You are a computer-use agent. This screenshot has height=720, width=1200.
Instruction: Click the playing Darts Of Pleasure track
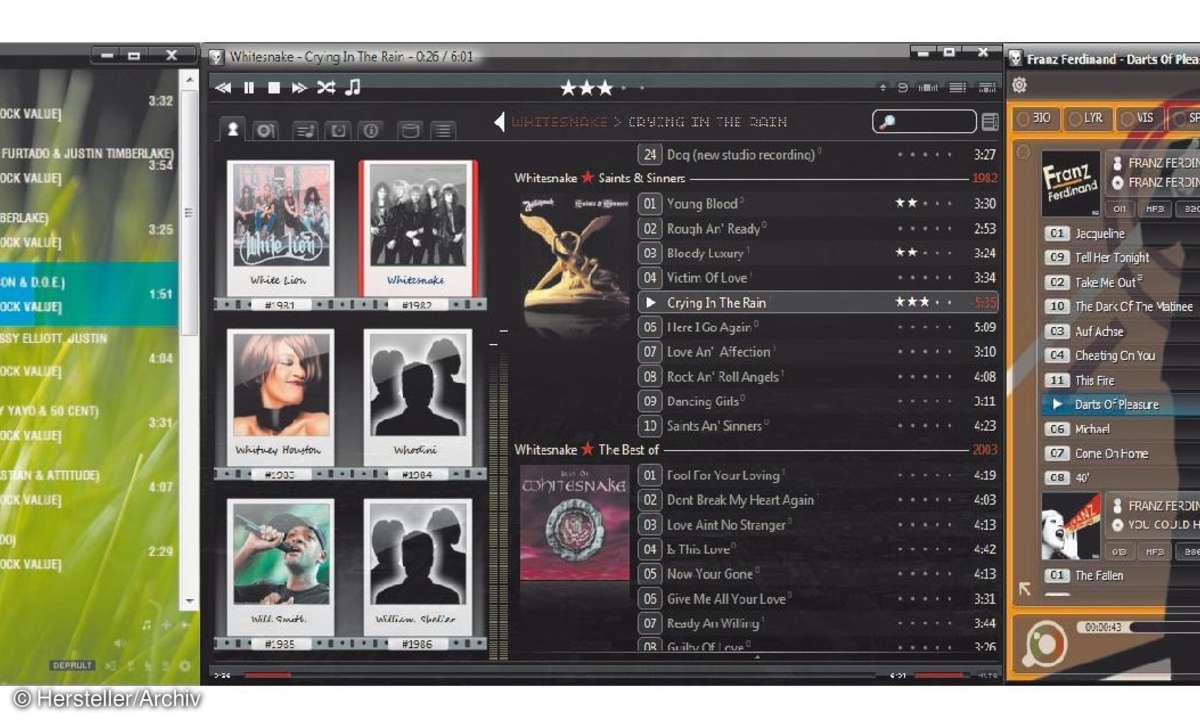coord(1121,405)
